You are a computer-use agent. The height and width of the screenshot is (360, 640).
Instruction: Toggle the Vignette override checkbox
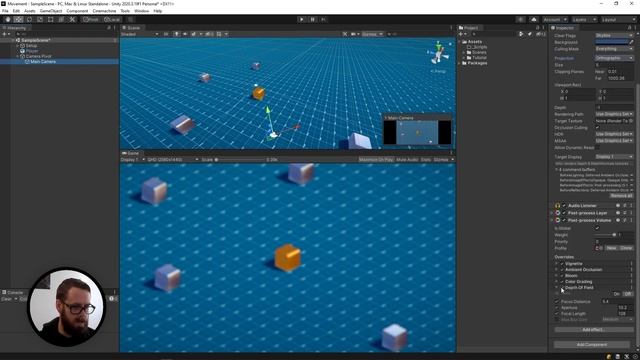tap(562, 264)
